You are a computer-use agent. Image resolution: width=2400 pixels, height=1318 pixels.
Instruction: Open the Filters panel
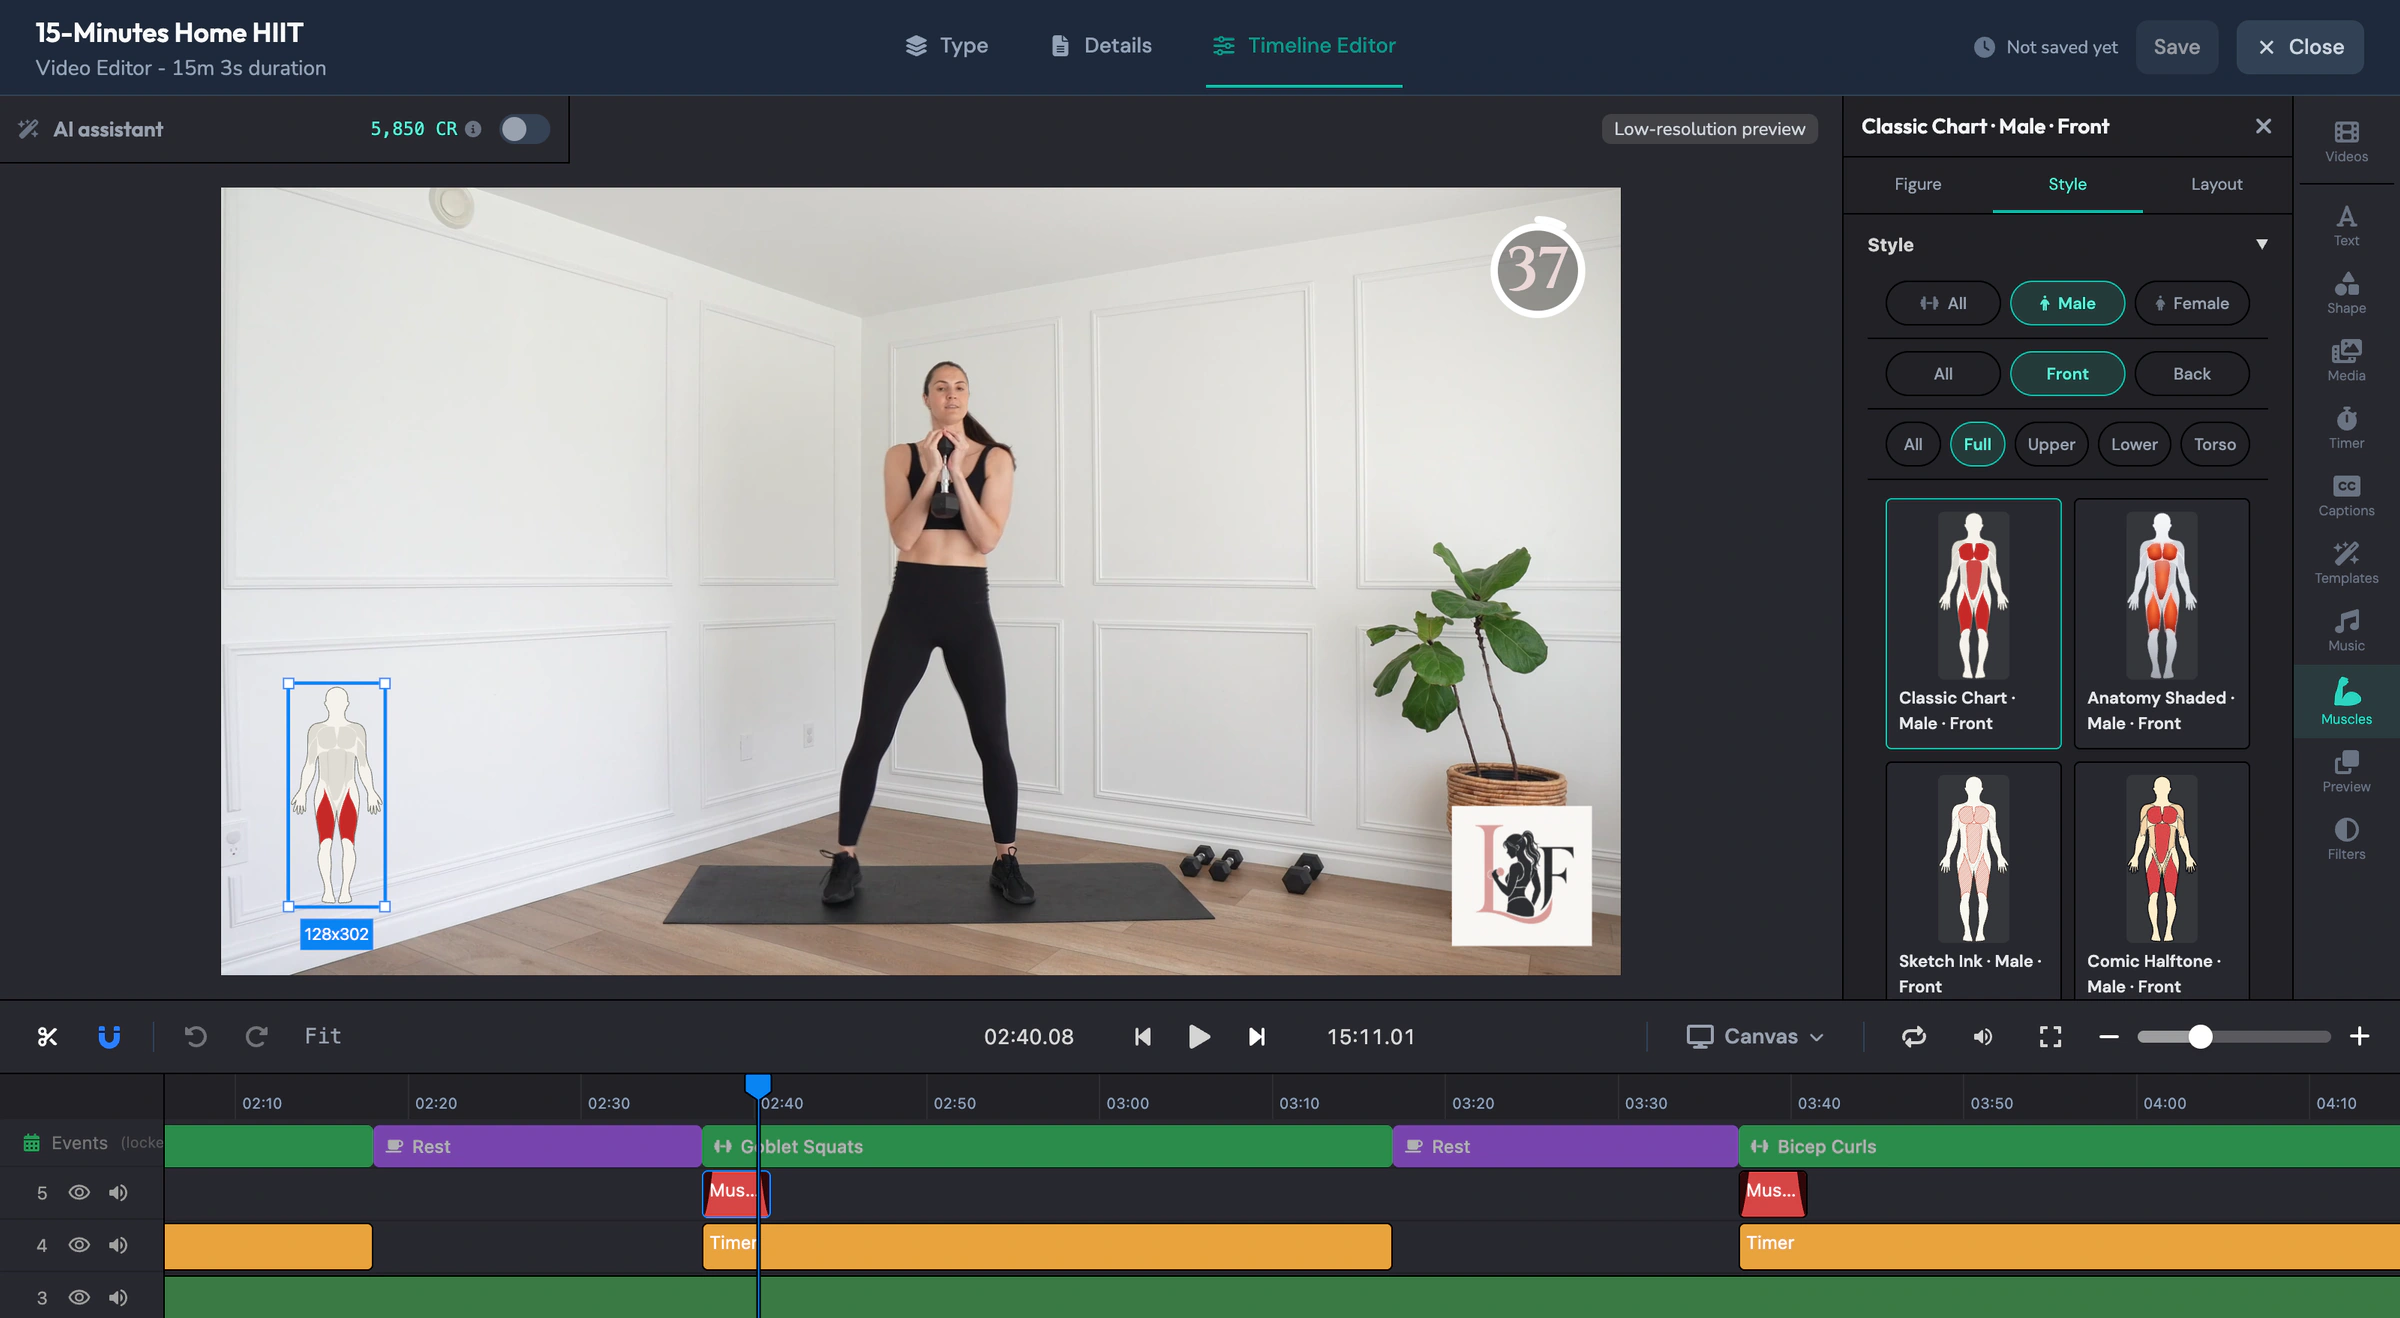[2346, 840]
